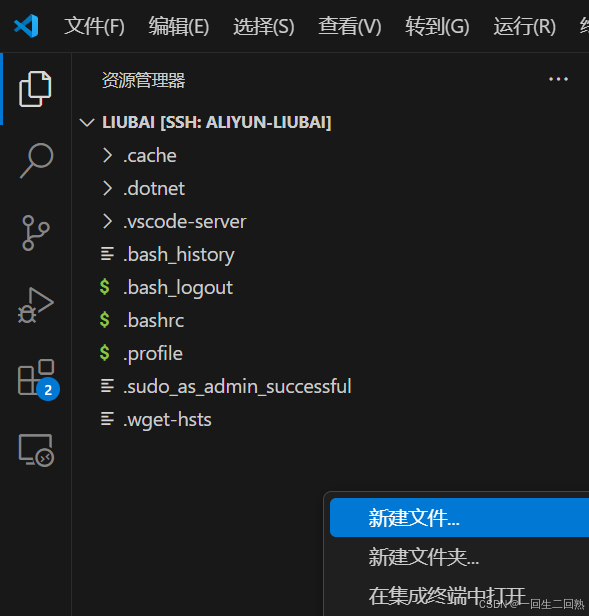This screenshot has width=589, height=616.
Task: Open the 文件(F) menu
Action: click(94, 26)
